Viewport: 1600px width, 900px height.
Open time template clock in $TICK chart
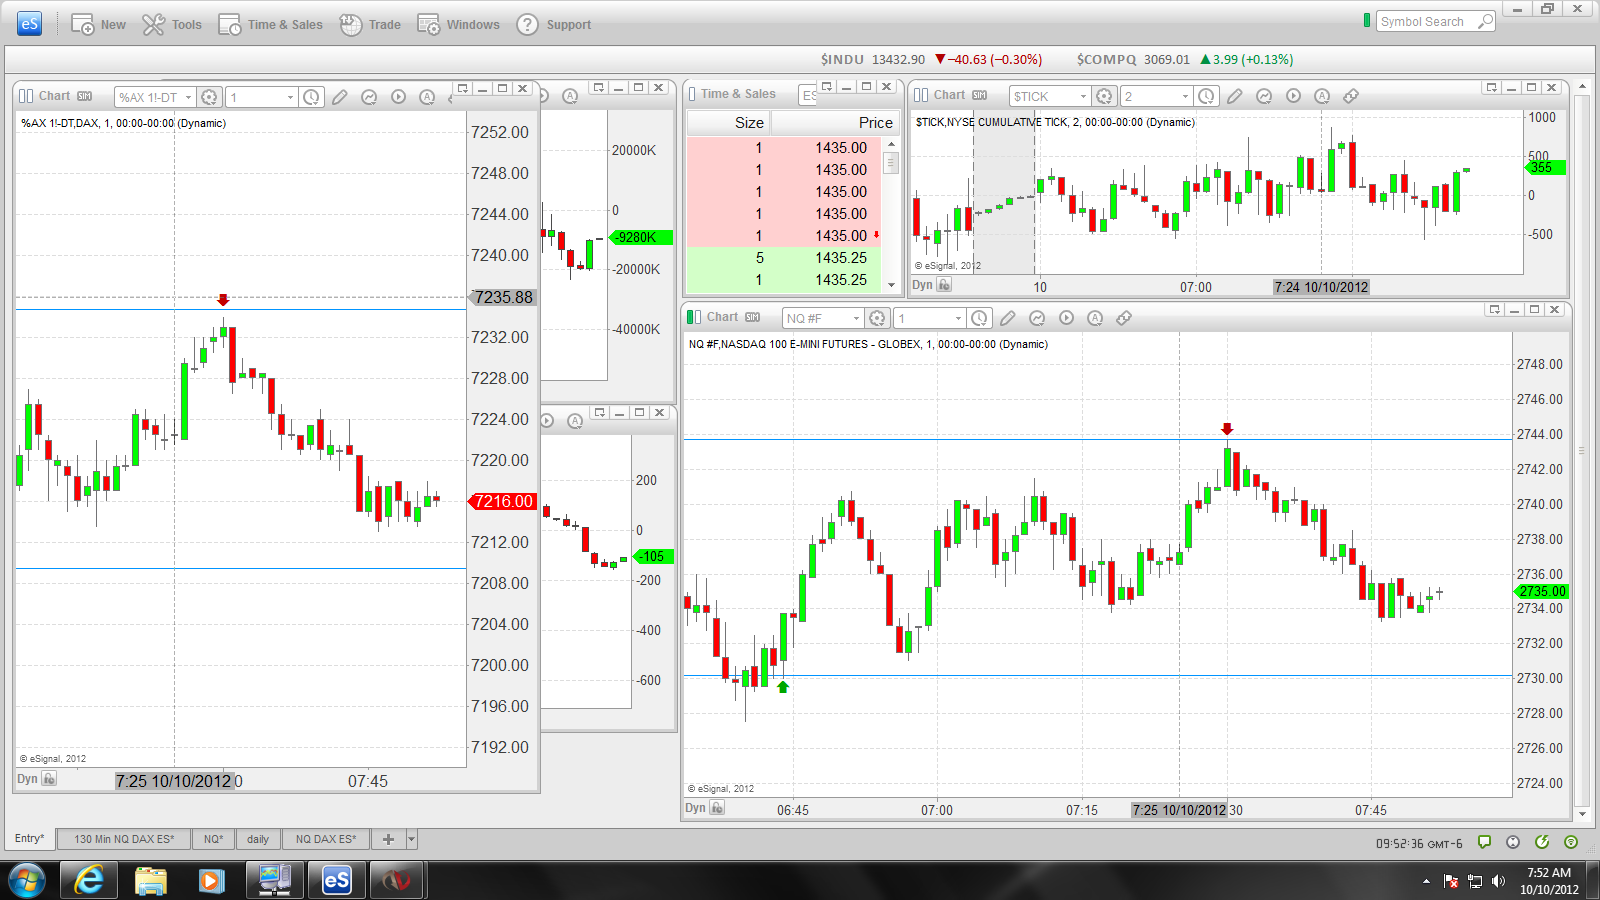(1206, 96)
